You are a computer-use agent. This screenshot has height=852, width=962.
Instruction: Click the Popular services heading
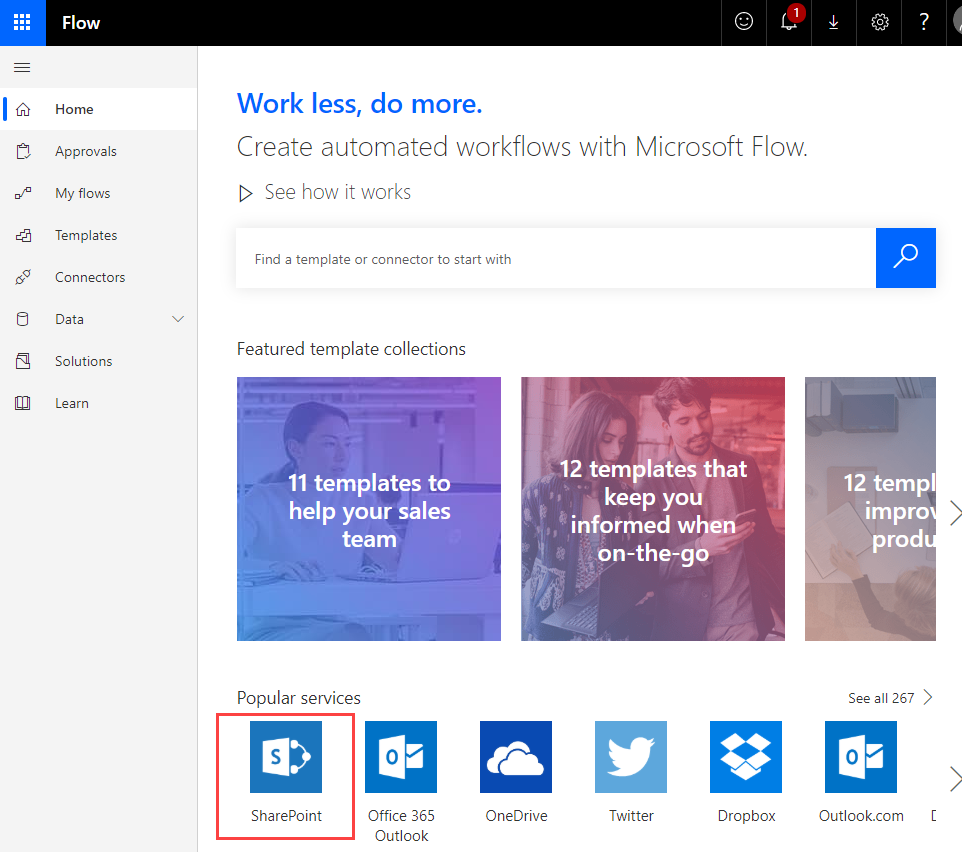(299, 698)
